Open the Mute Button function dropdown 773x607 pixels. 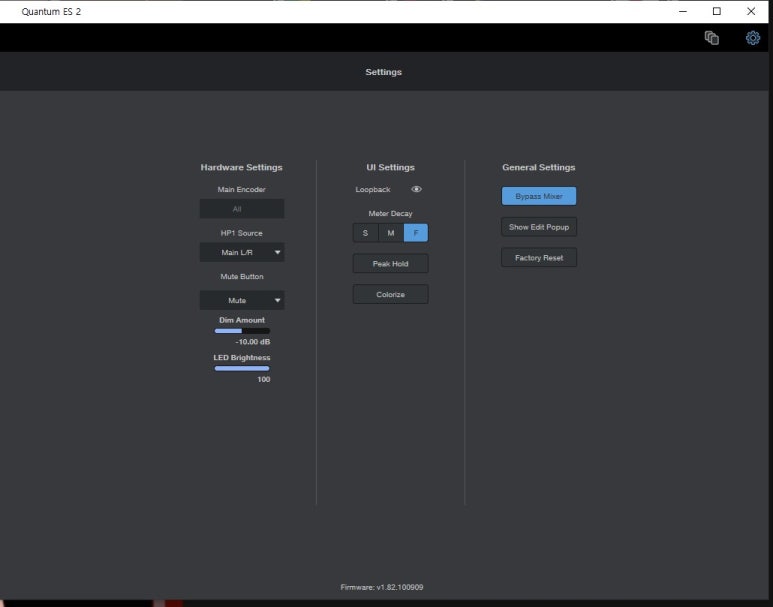click(x=242, y=300)
